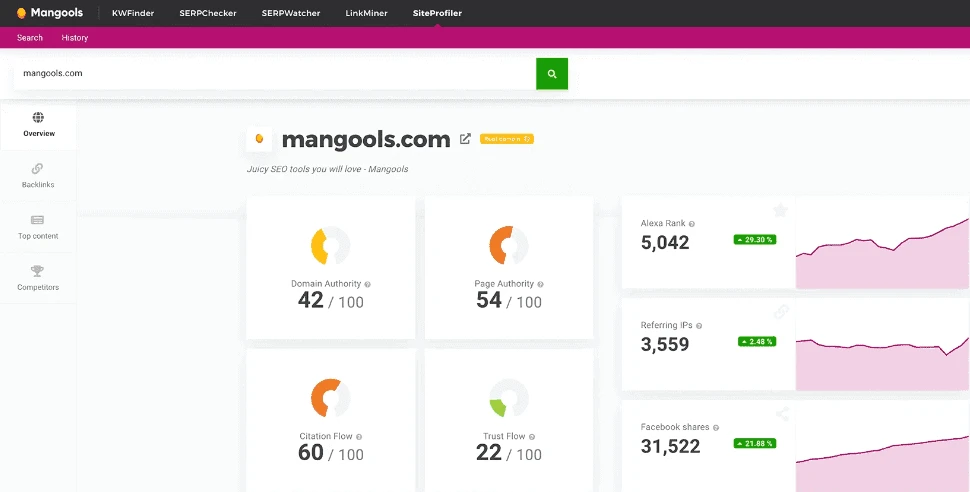Click the Trust Flow donut gauge
This screenshot has height=492, width=970.
click(509, 398)
